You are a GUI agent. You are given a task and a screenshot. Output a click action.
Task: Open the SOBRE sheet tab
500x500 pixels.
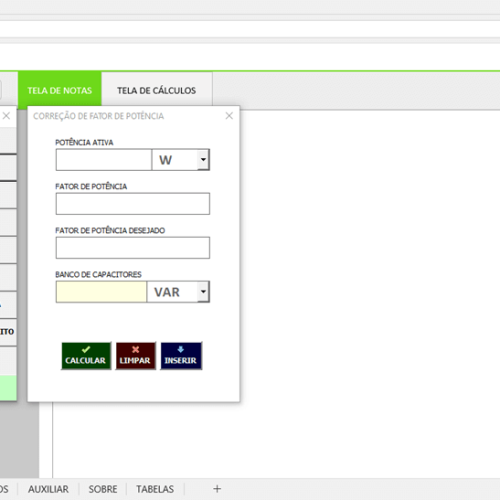[x=103, y=489]
